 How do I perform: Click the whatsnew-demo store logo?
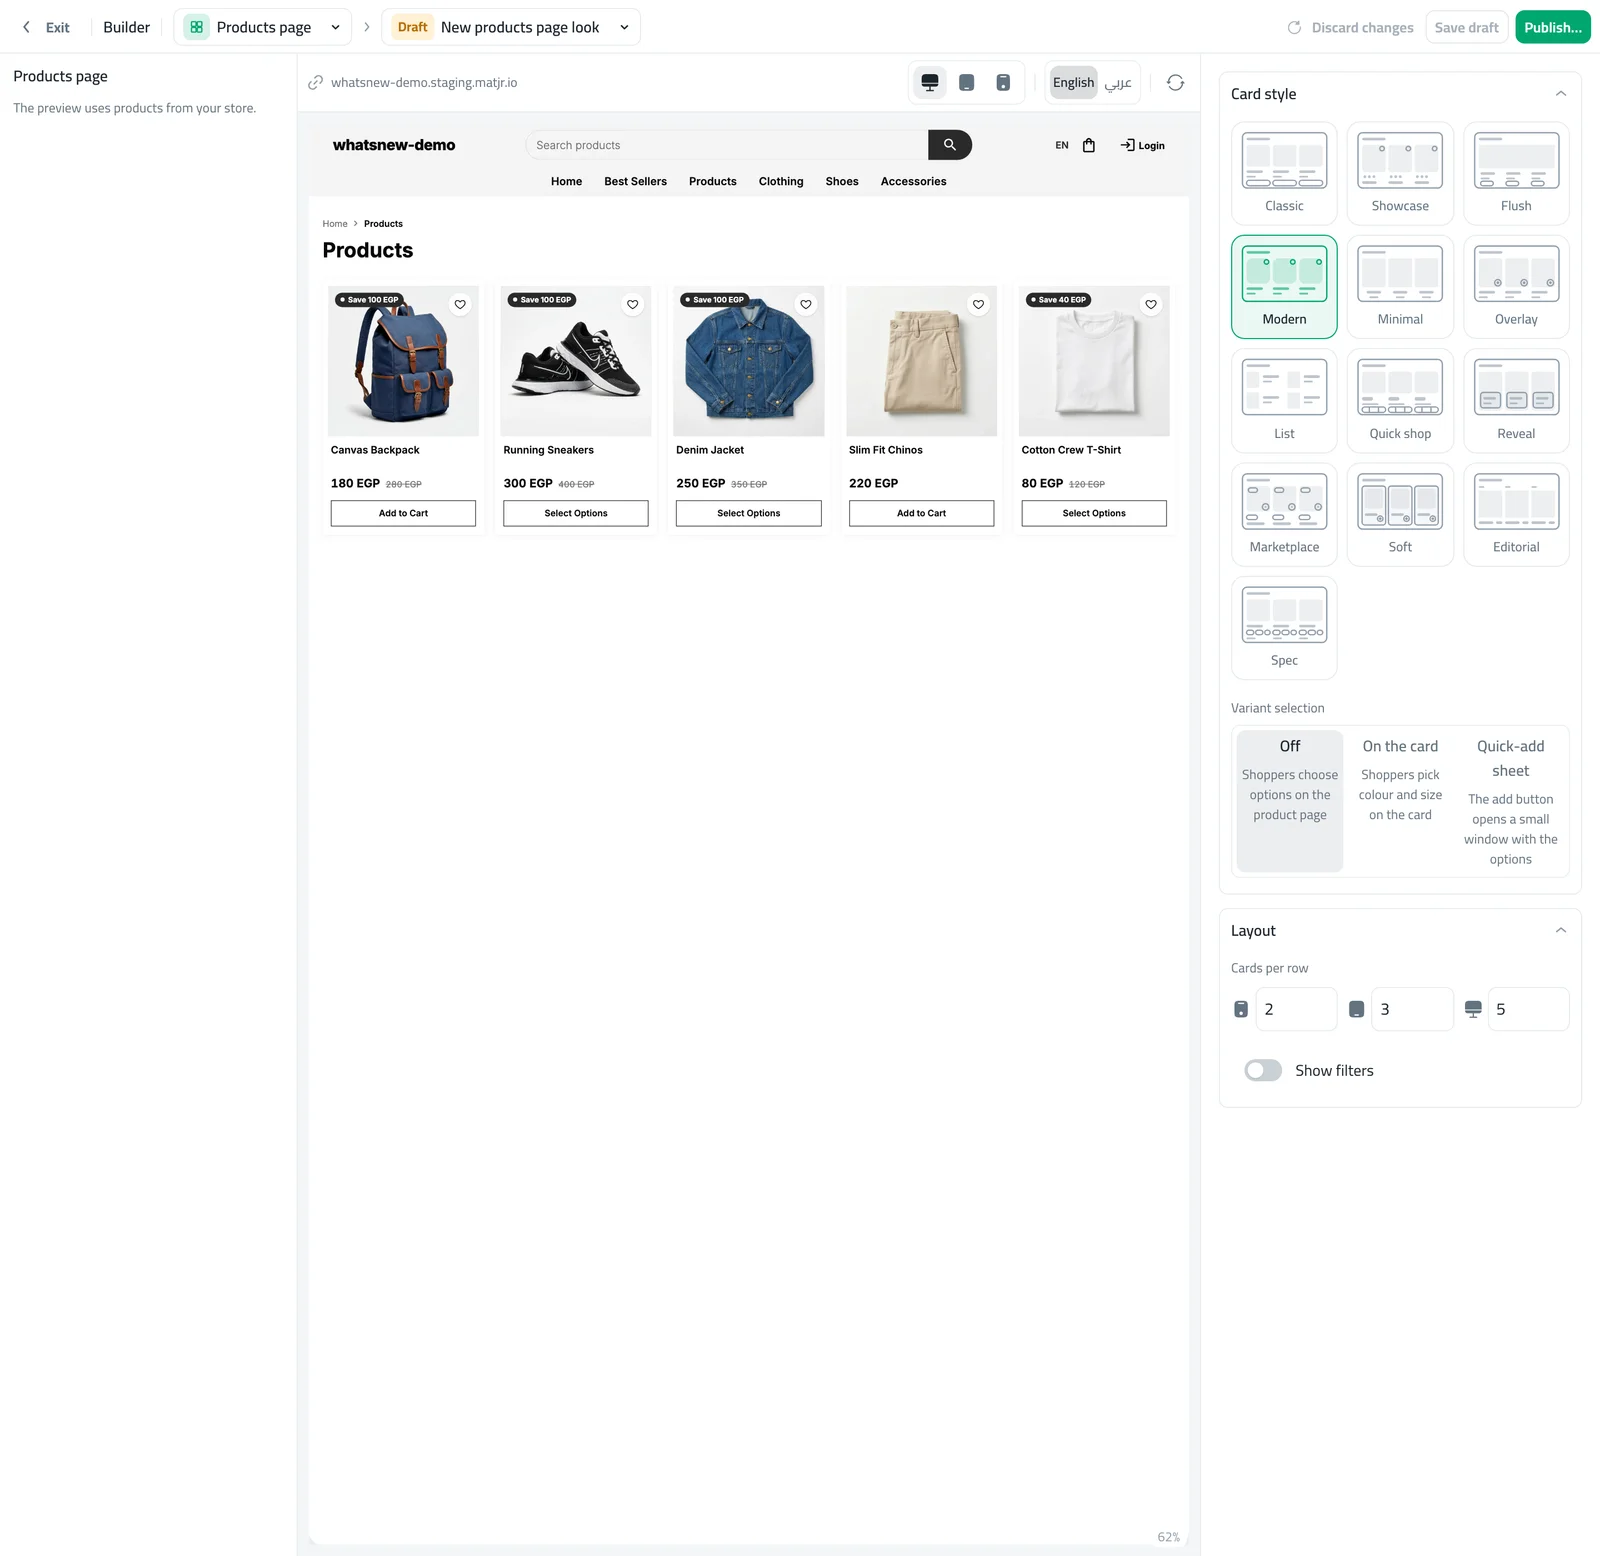click(x=394, y=145)
